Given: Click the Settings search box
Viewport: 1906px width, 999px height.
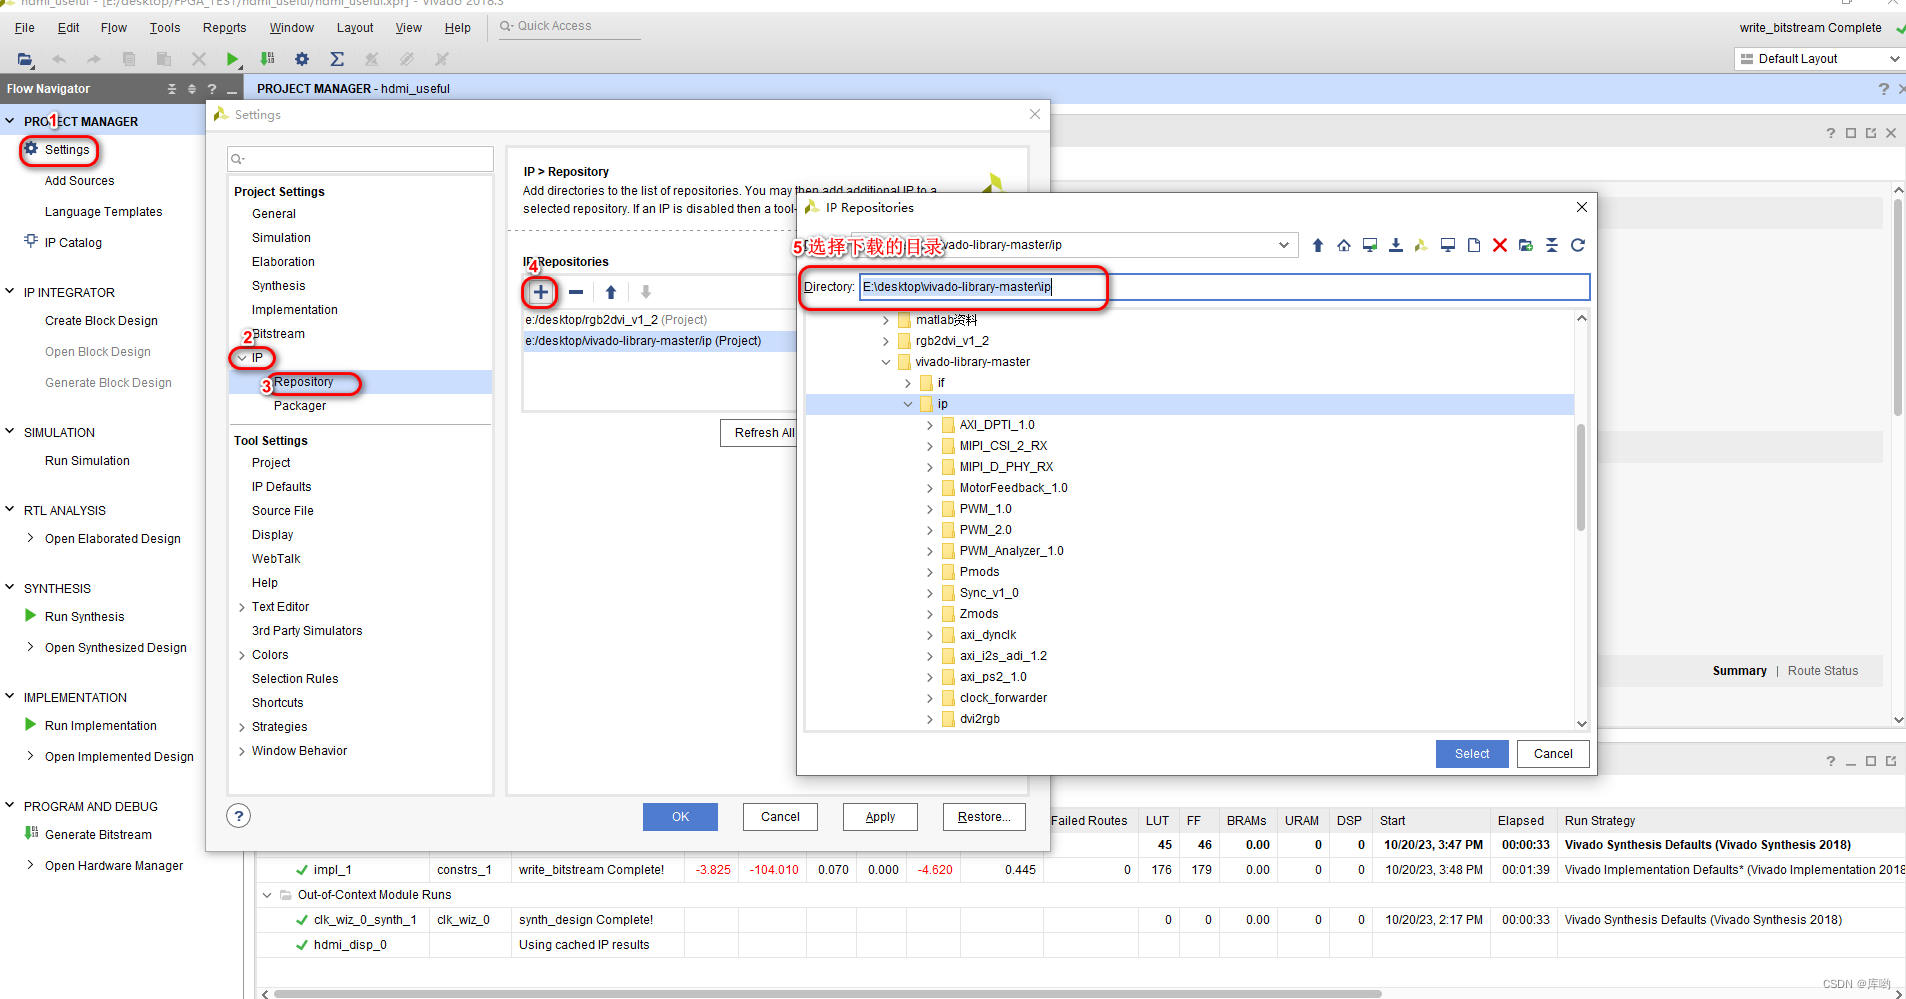Looking at the screenshot, I should pyautogui.click(x=360, y=159).
